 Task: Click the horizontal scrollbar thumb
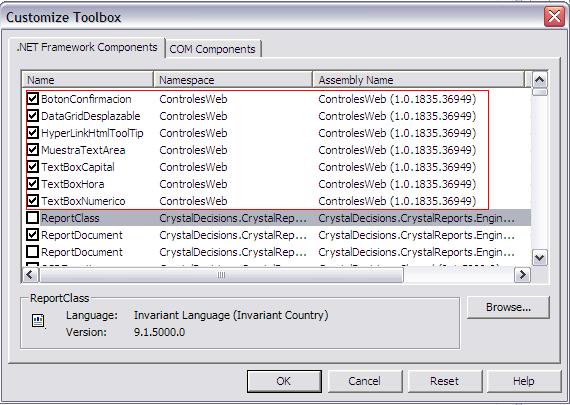coord(221,275)
